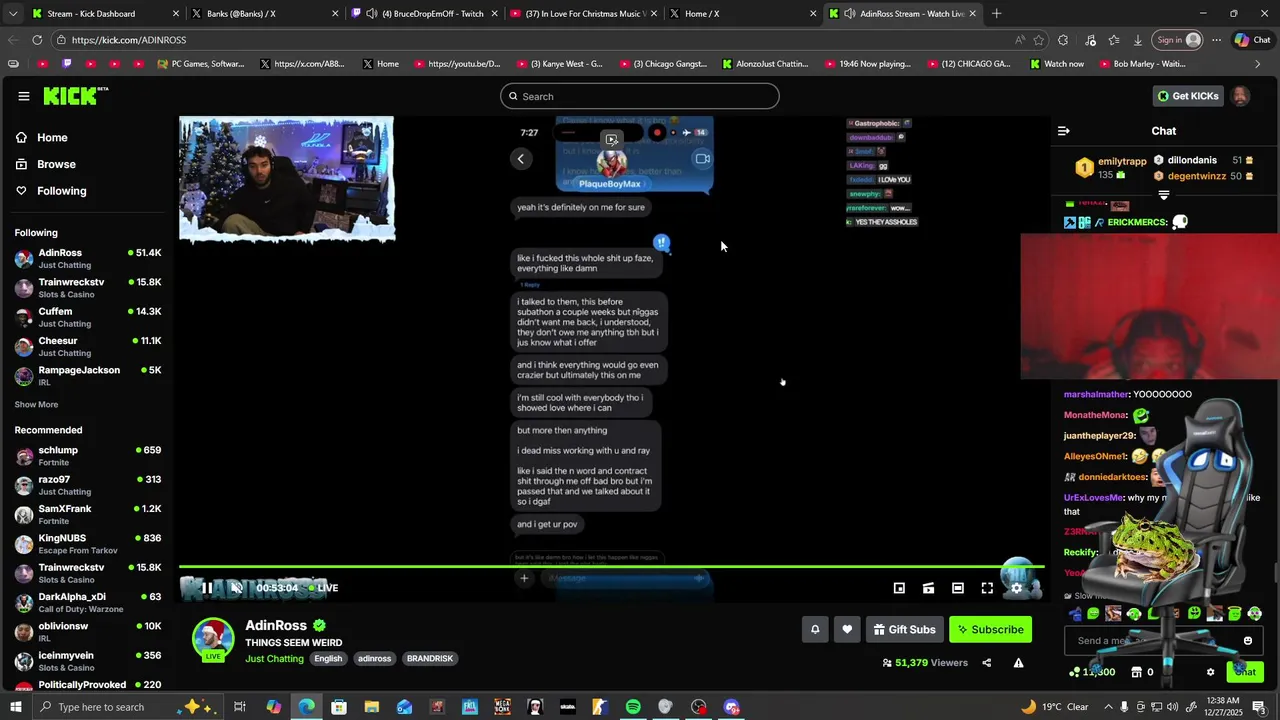Collapse the chat panel
The width and height of the screenshot is (1280, 720).
click(x=1064, y=131)
